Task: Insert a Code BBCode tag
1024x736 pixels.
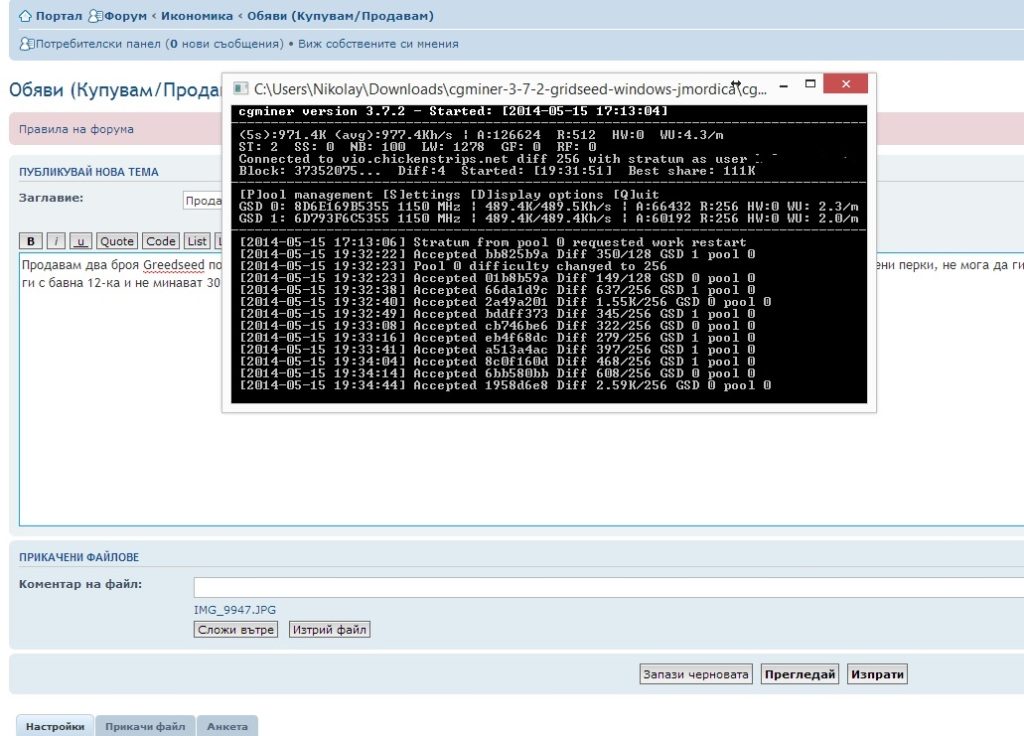Action: 160,241
